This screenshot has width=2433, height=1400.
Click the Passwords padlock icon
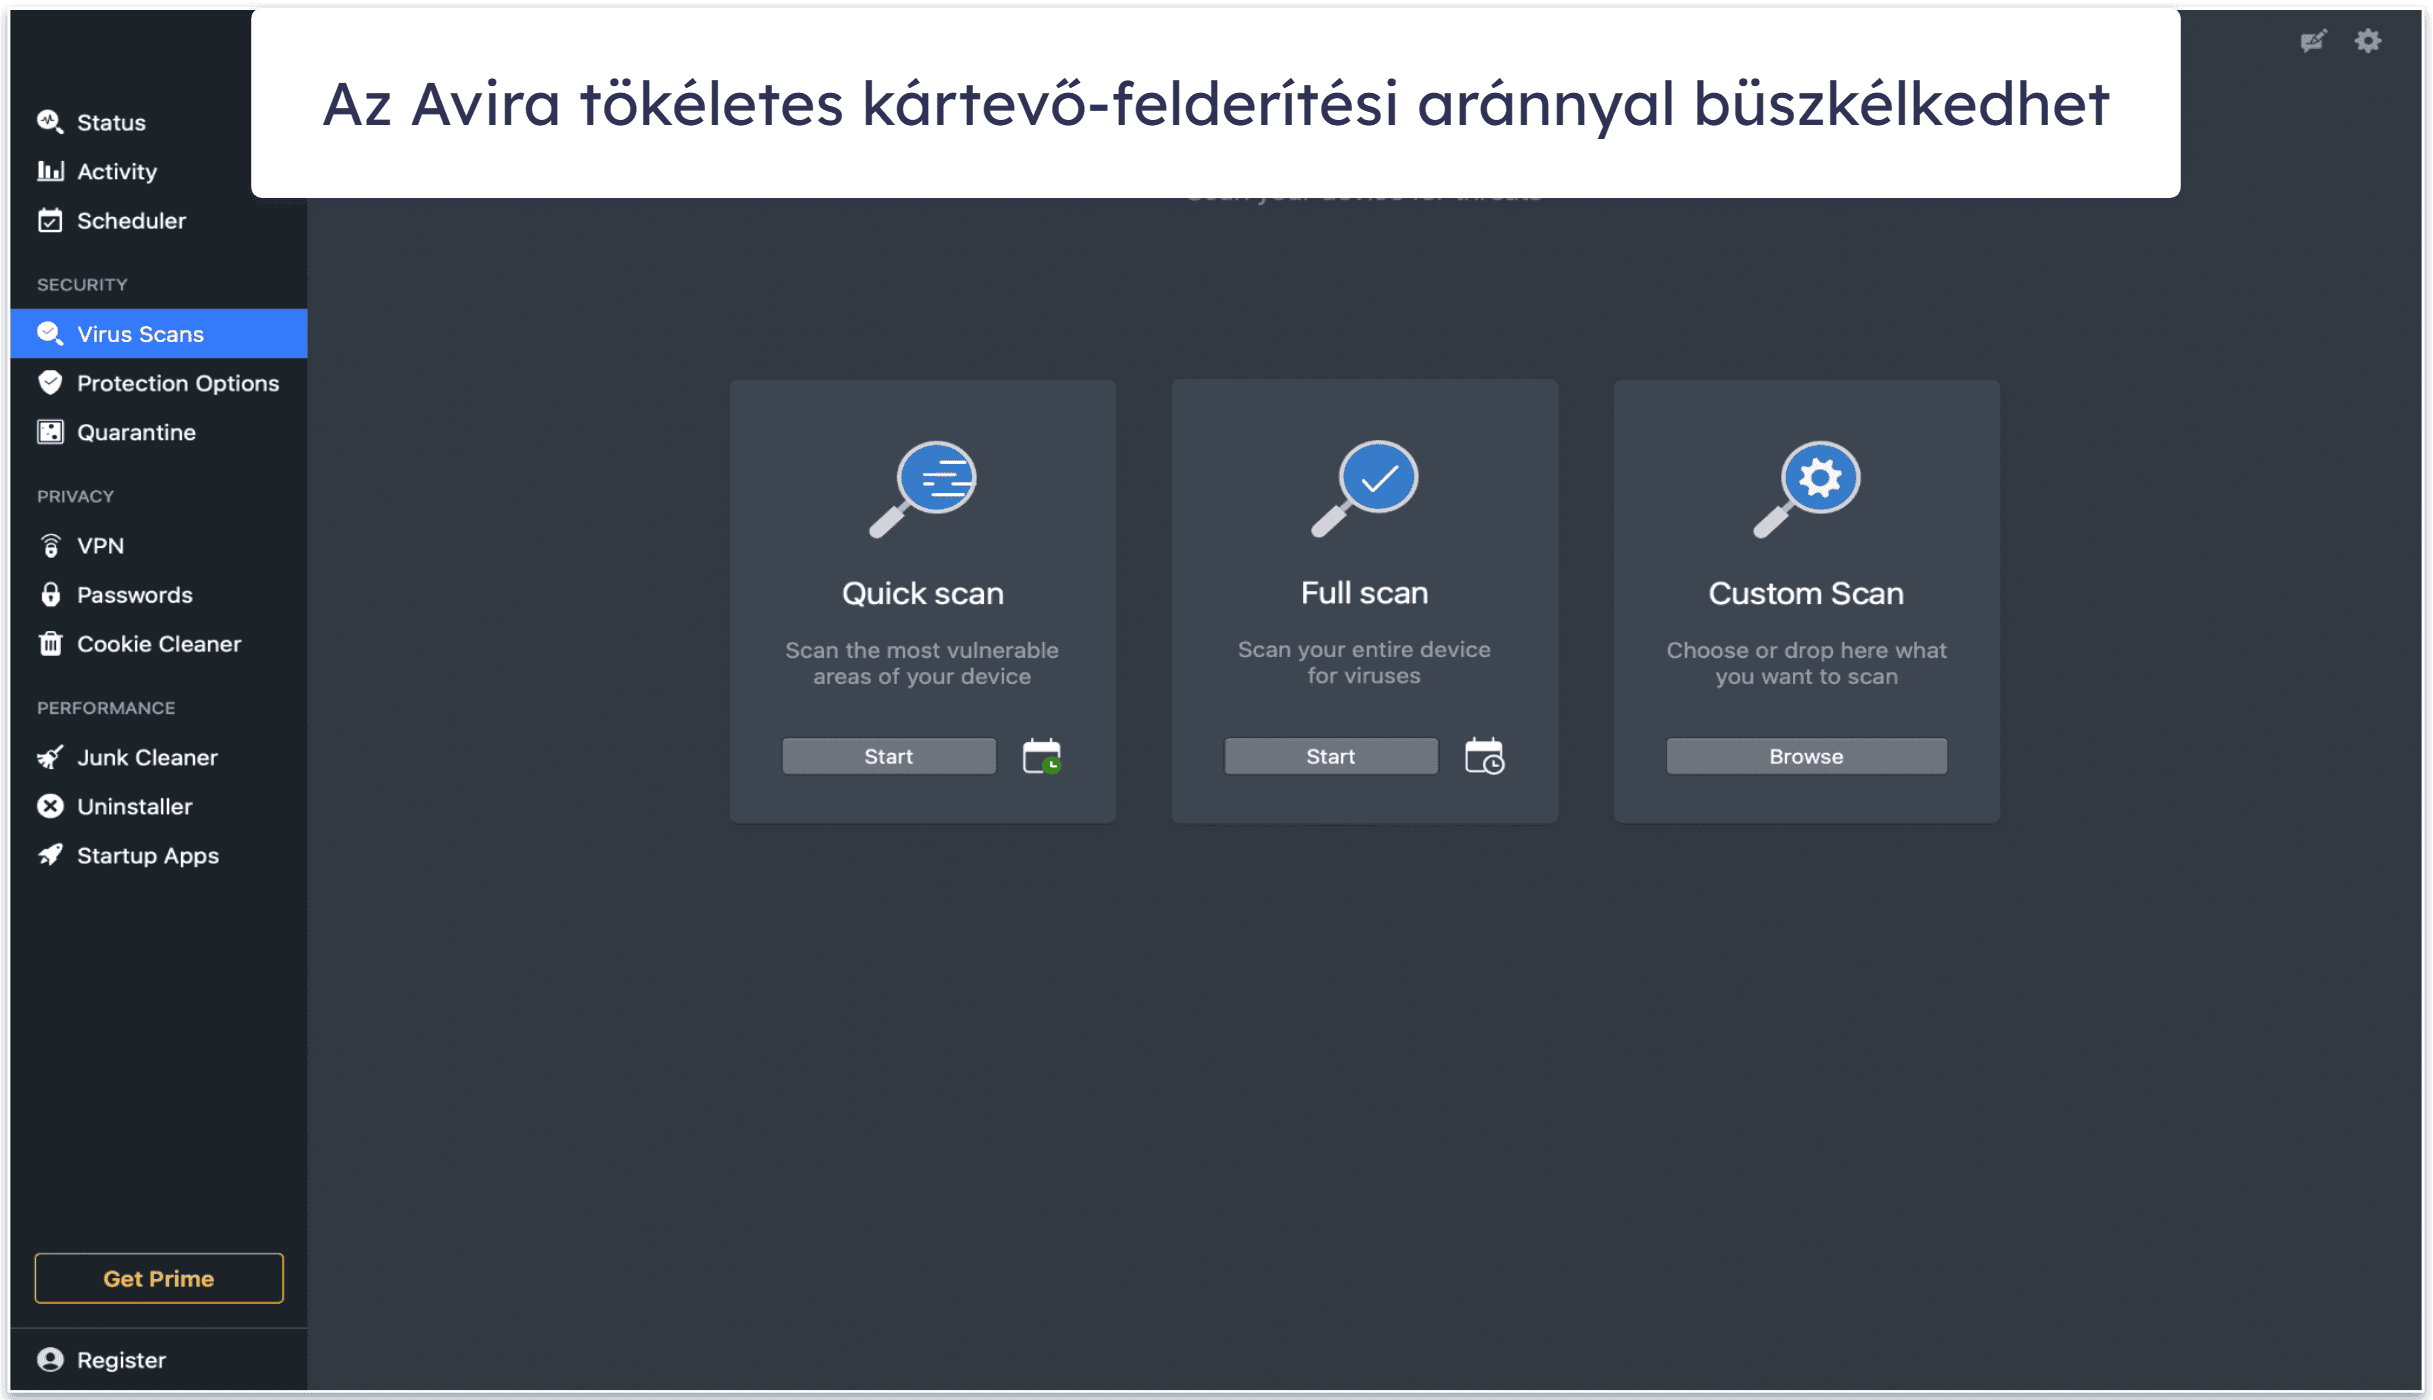tap(50, 594)
